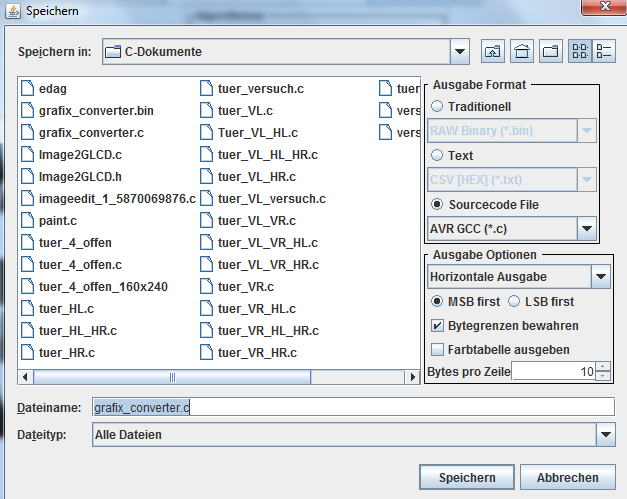Screen dimensions: 627x499
Task: Select the edag file icon
Action: tap(28, 88)
